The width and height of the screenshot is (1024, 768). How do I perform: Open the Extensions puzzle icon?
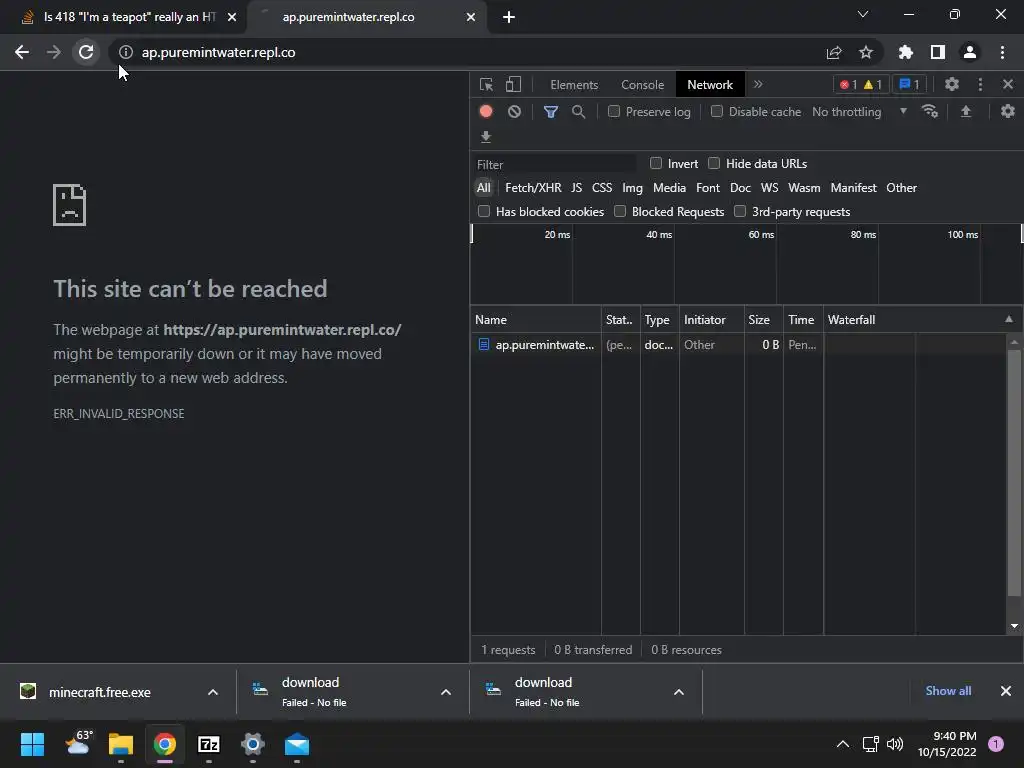pos(906,52)
